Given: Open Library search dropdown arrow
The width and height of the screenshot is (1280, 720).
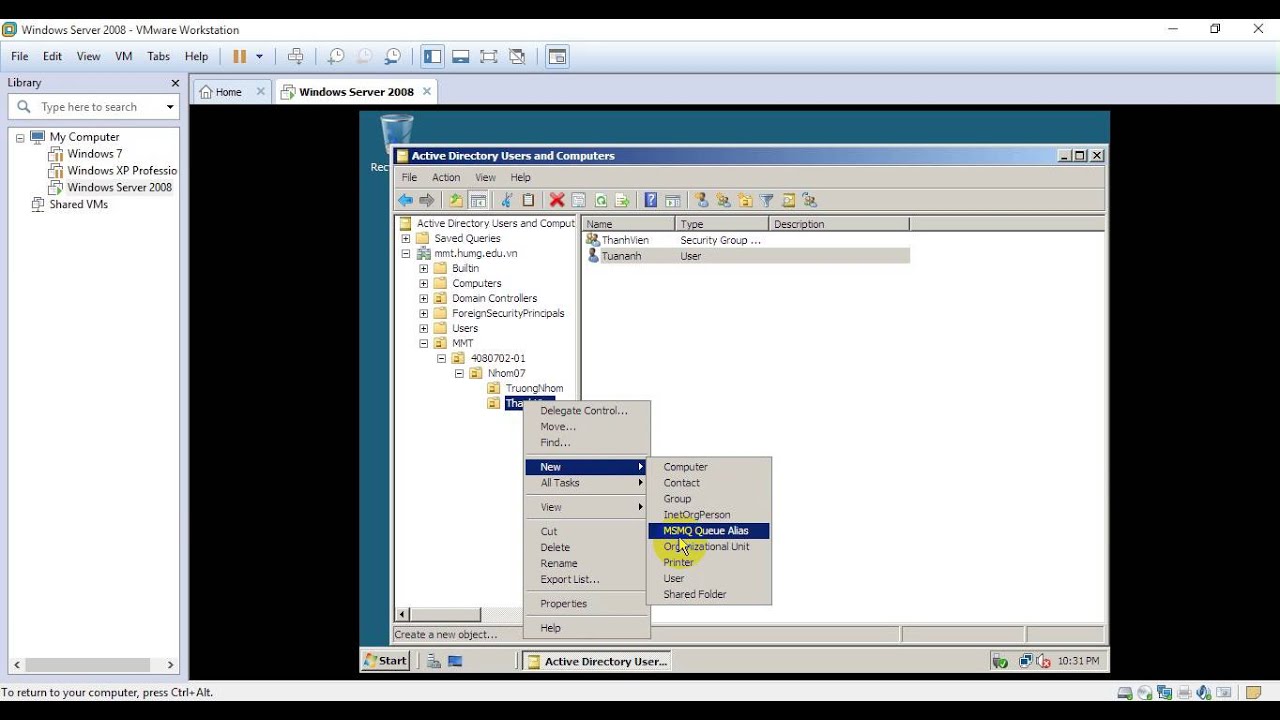Looking at the screenshot, I should [170, 107].
